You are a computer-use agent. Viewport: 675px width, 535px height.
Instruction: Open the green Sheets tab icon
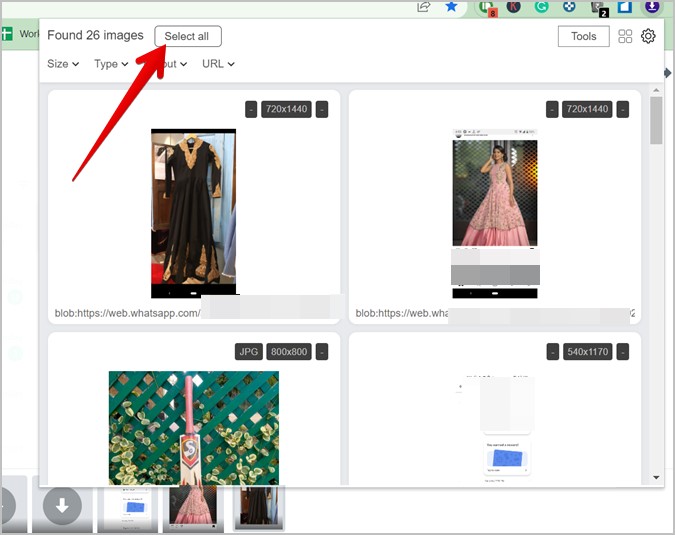[7, 34]
